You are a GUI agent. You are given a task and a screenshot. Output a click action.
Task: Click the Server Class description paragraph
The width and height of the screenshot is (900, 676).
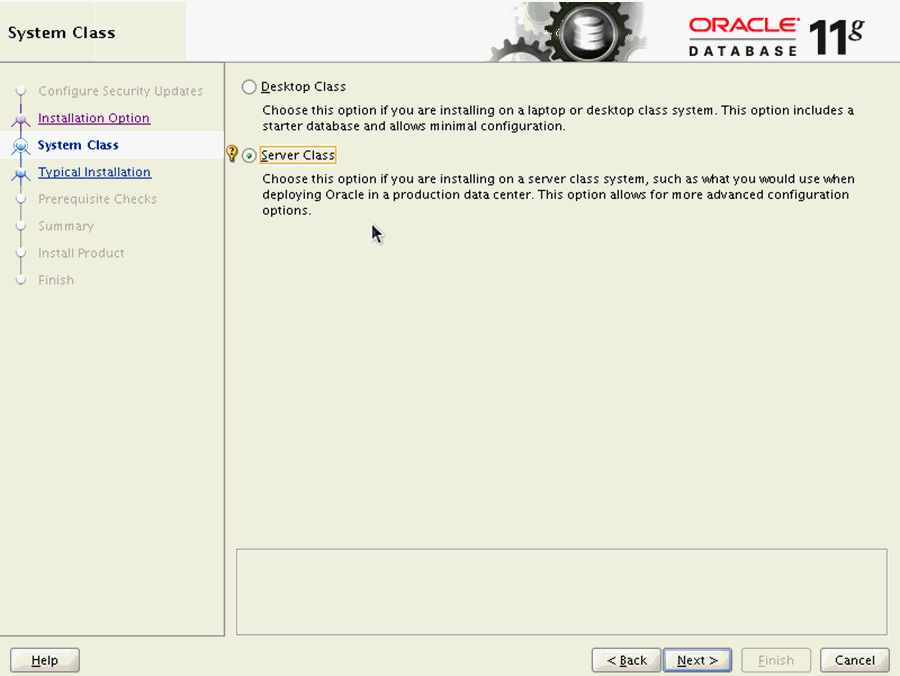click(x=558, y=195)
